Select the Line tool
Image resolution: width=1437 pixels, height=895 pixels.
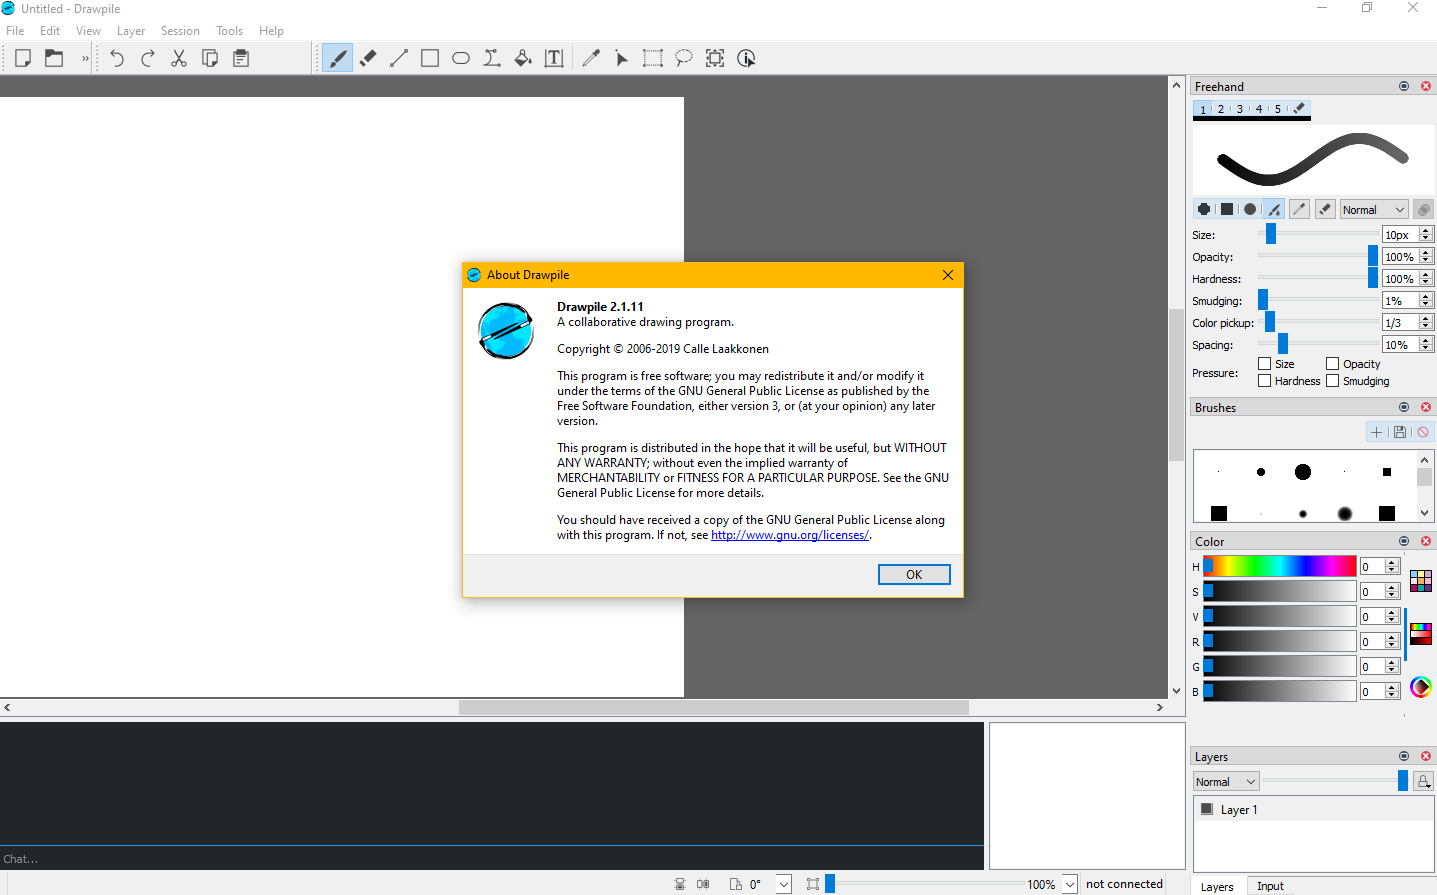[399, 58]
